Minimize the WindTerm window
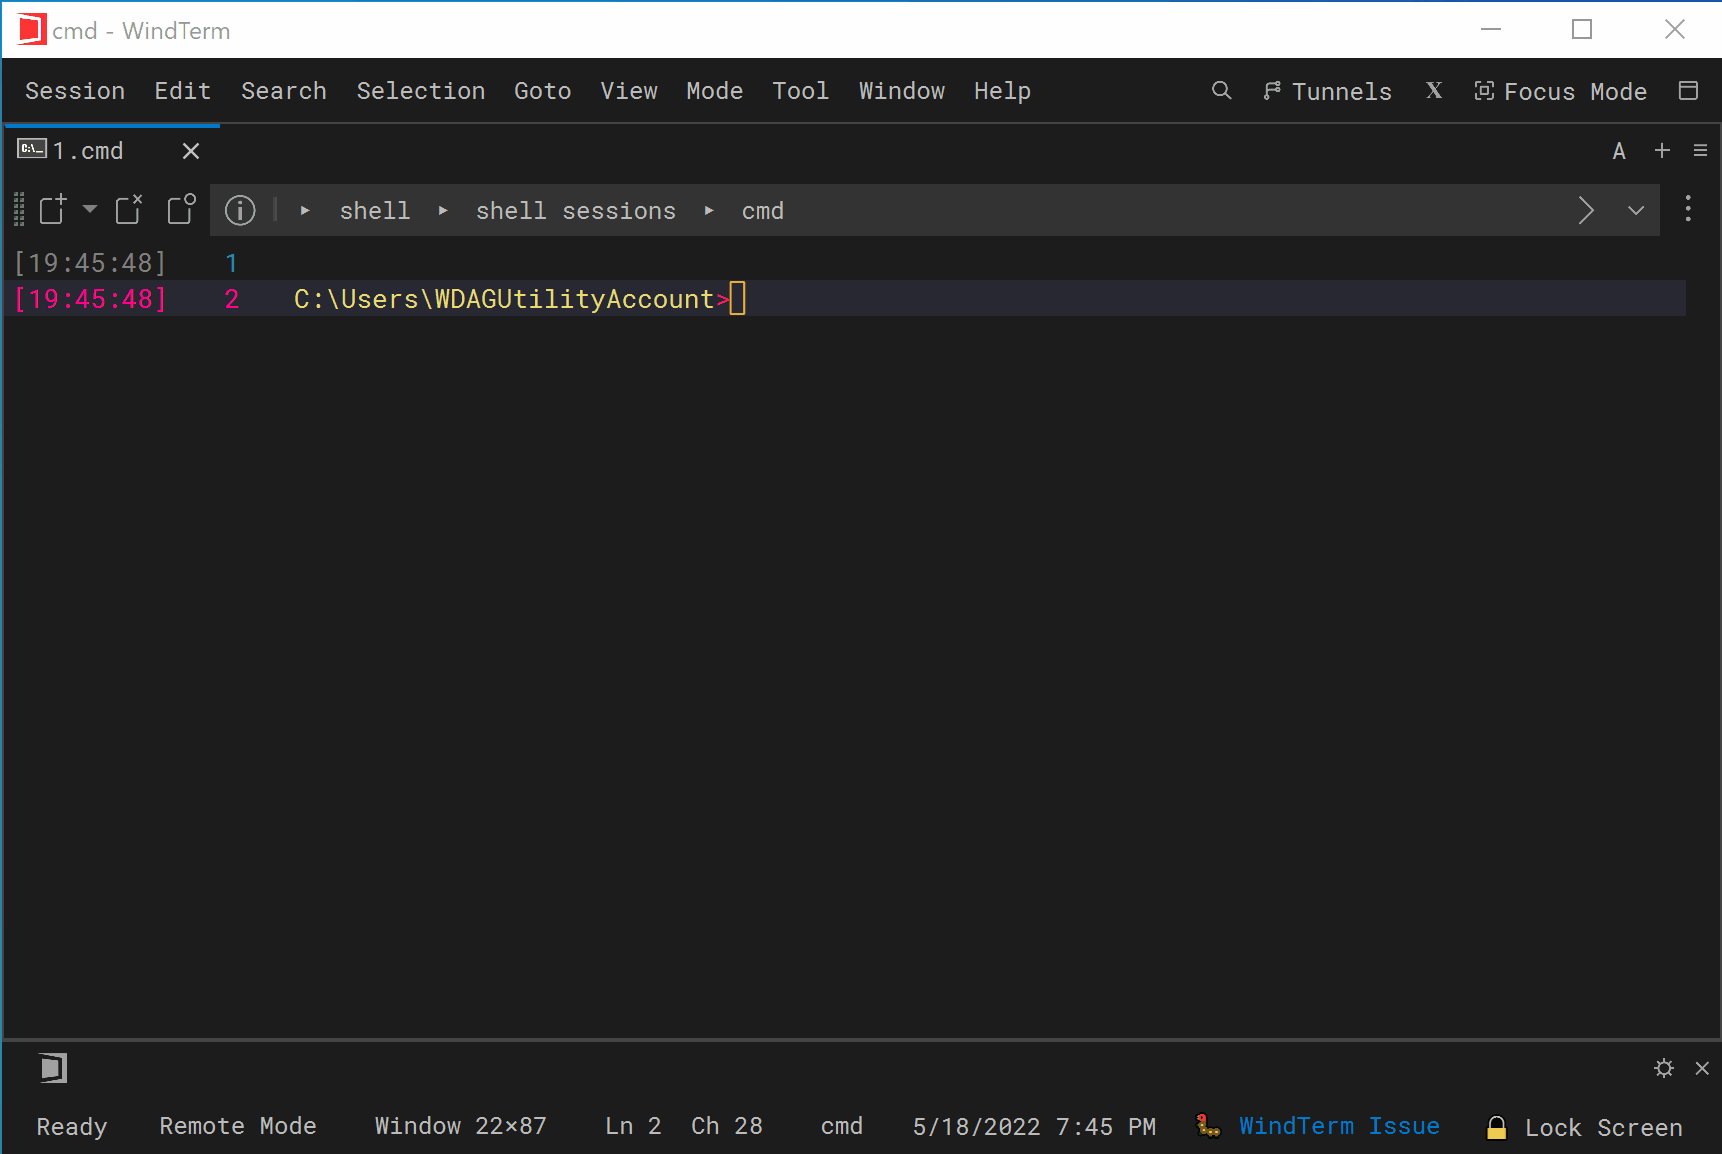1722x1154 pixels. coord(1491,30)
